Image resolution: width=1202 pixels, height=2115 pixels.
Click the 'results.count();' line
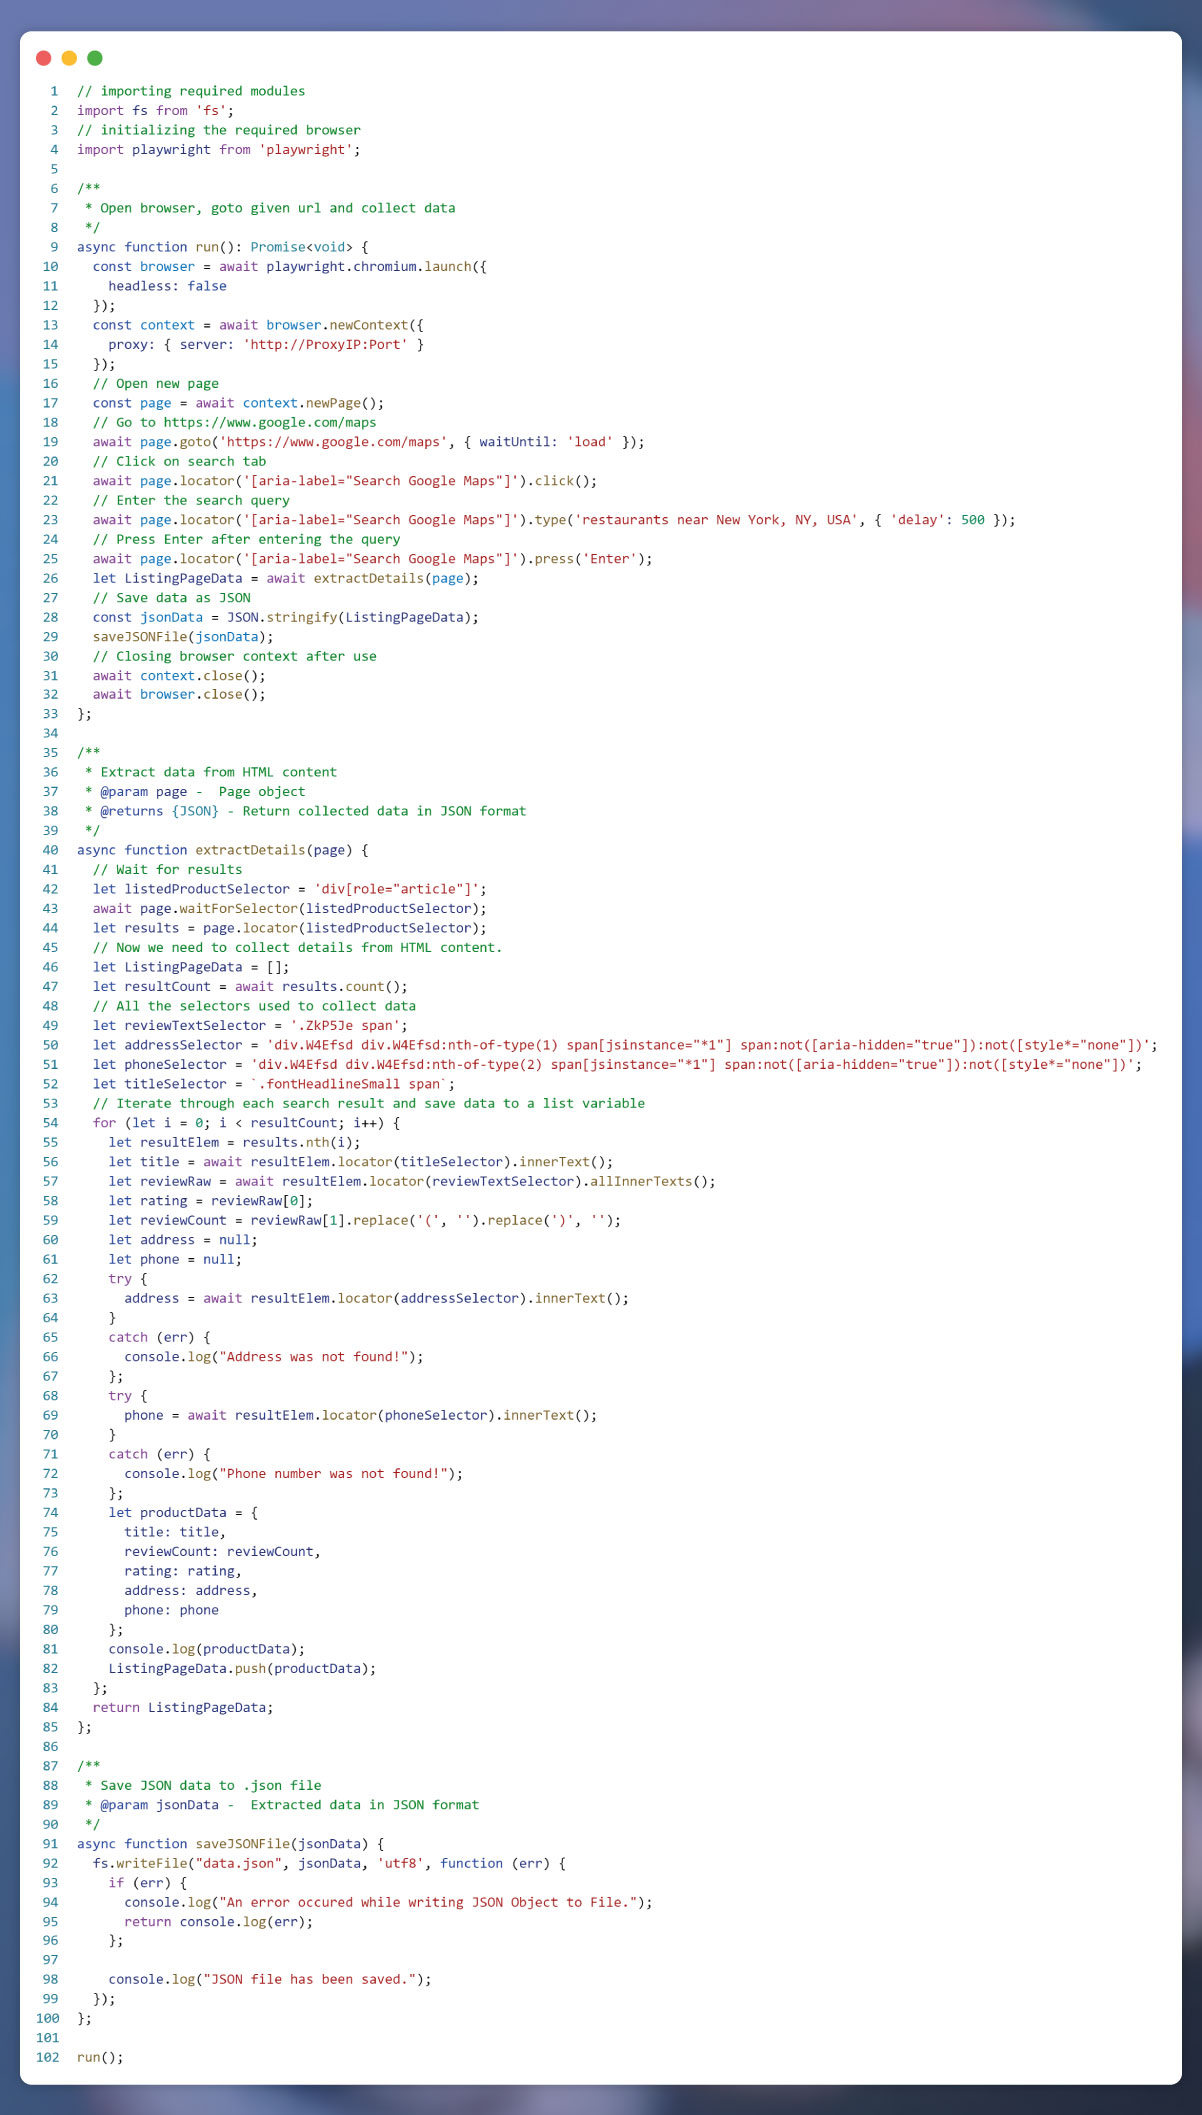click(x=250, y=987)
